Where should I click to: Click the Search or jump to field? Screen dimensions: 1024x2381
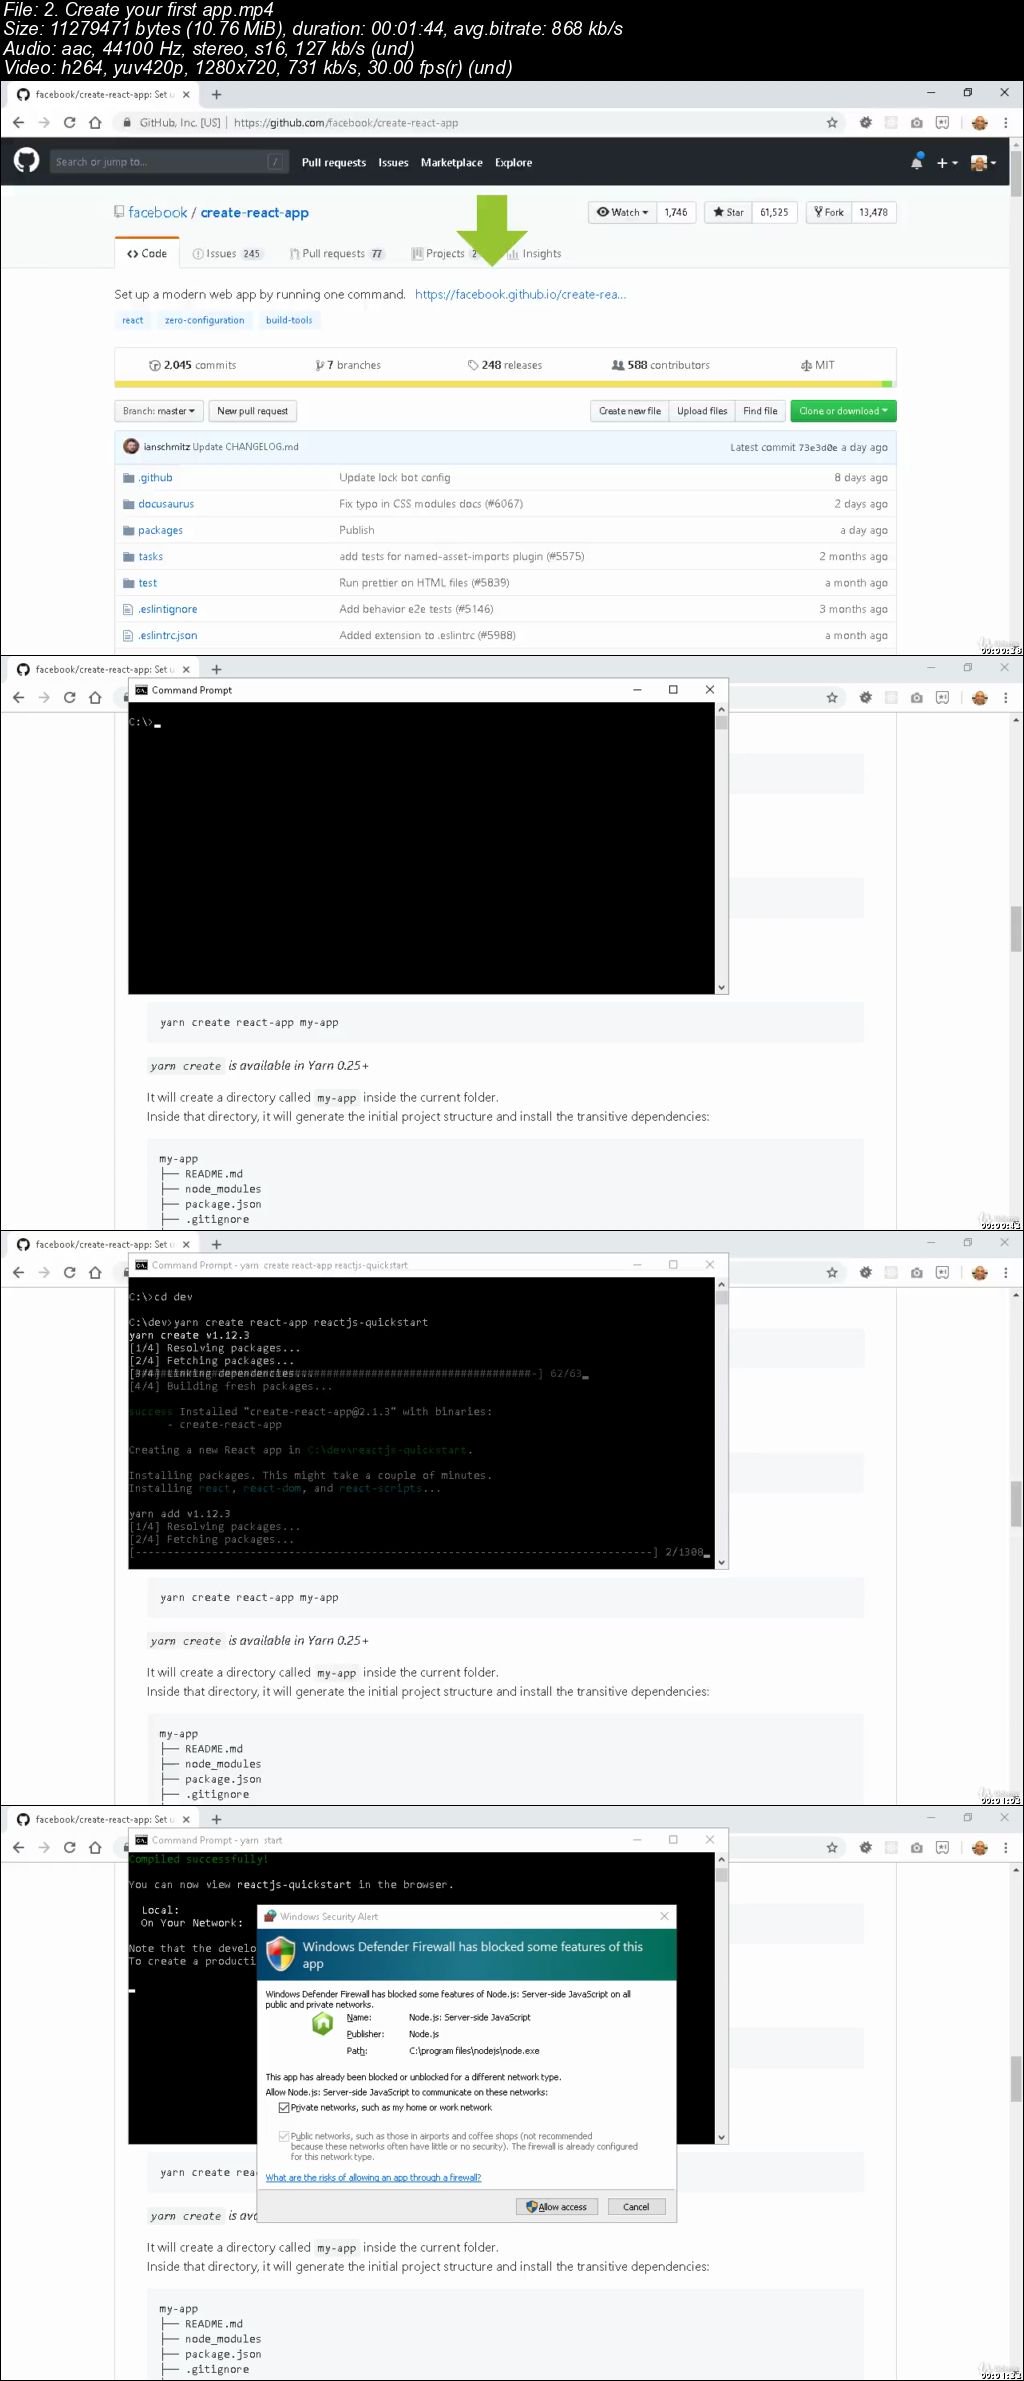168,162
